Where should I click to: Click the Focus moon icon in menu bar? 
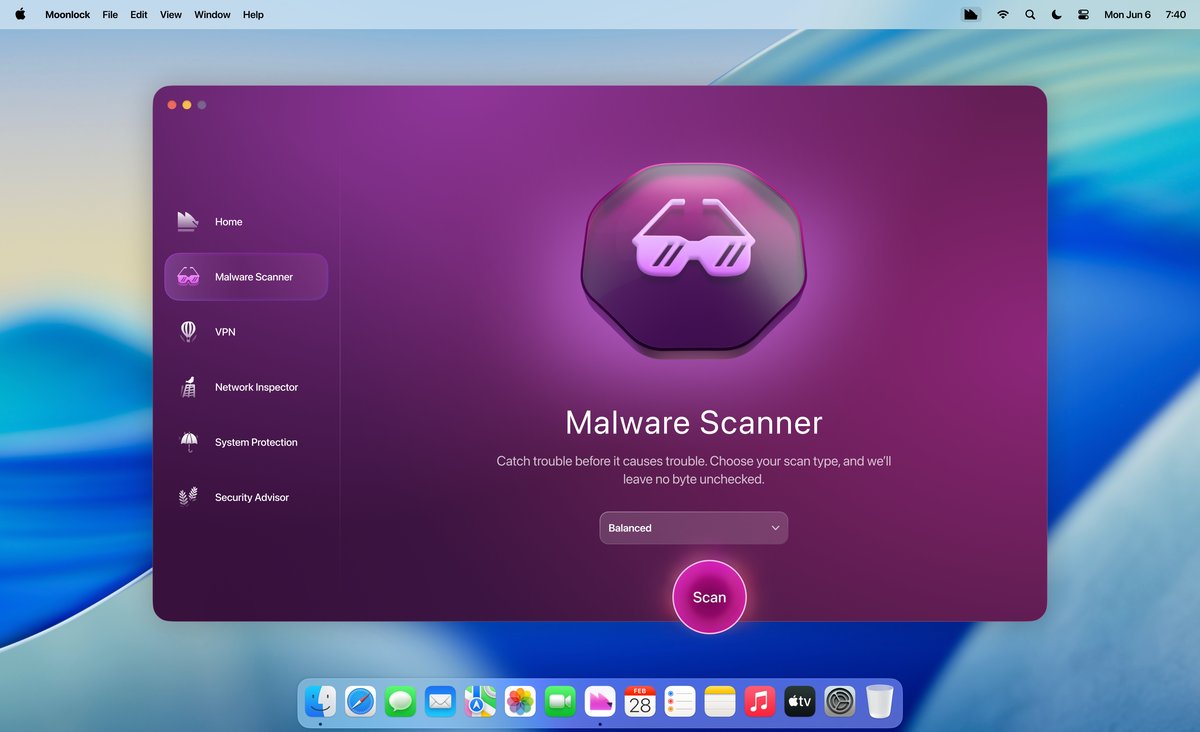point(1057,15)
